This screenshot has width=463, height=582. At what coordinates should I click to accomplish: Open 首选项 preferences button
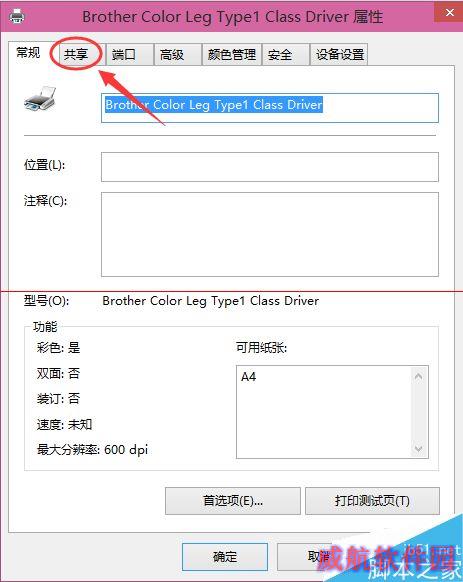coord(233,501)
